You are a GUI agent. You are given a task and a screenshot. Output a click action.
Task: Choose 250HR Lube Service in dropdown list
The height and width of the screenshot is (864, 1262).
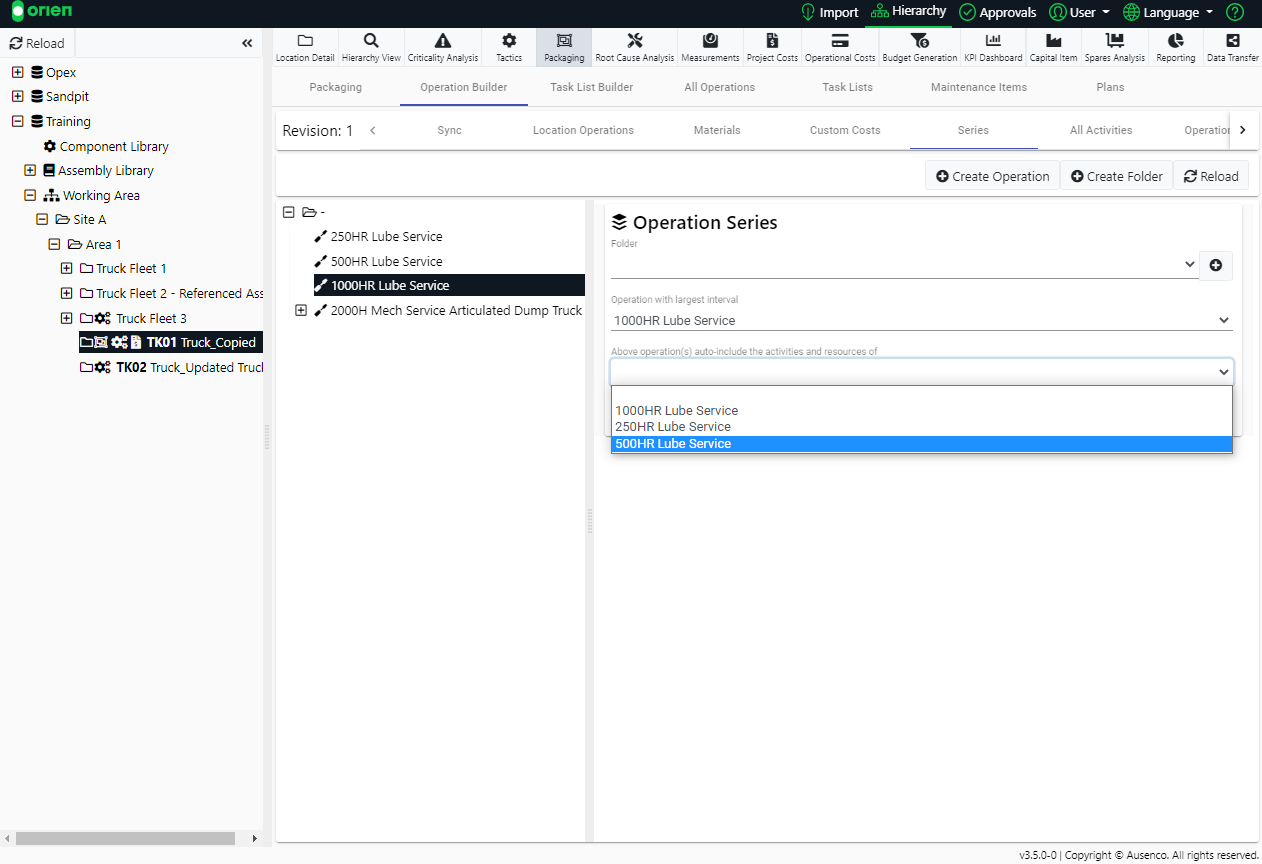click(x=921, y=427)
